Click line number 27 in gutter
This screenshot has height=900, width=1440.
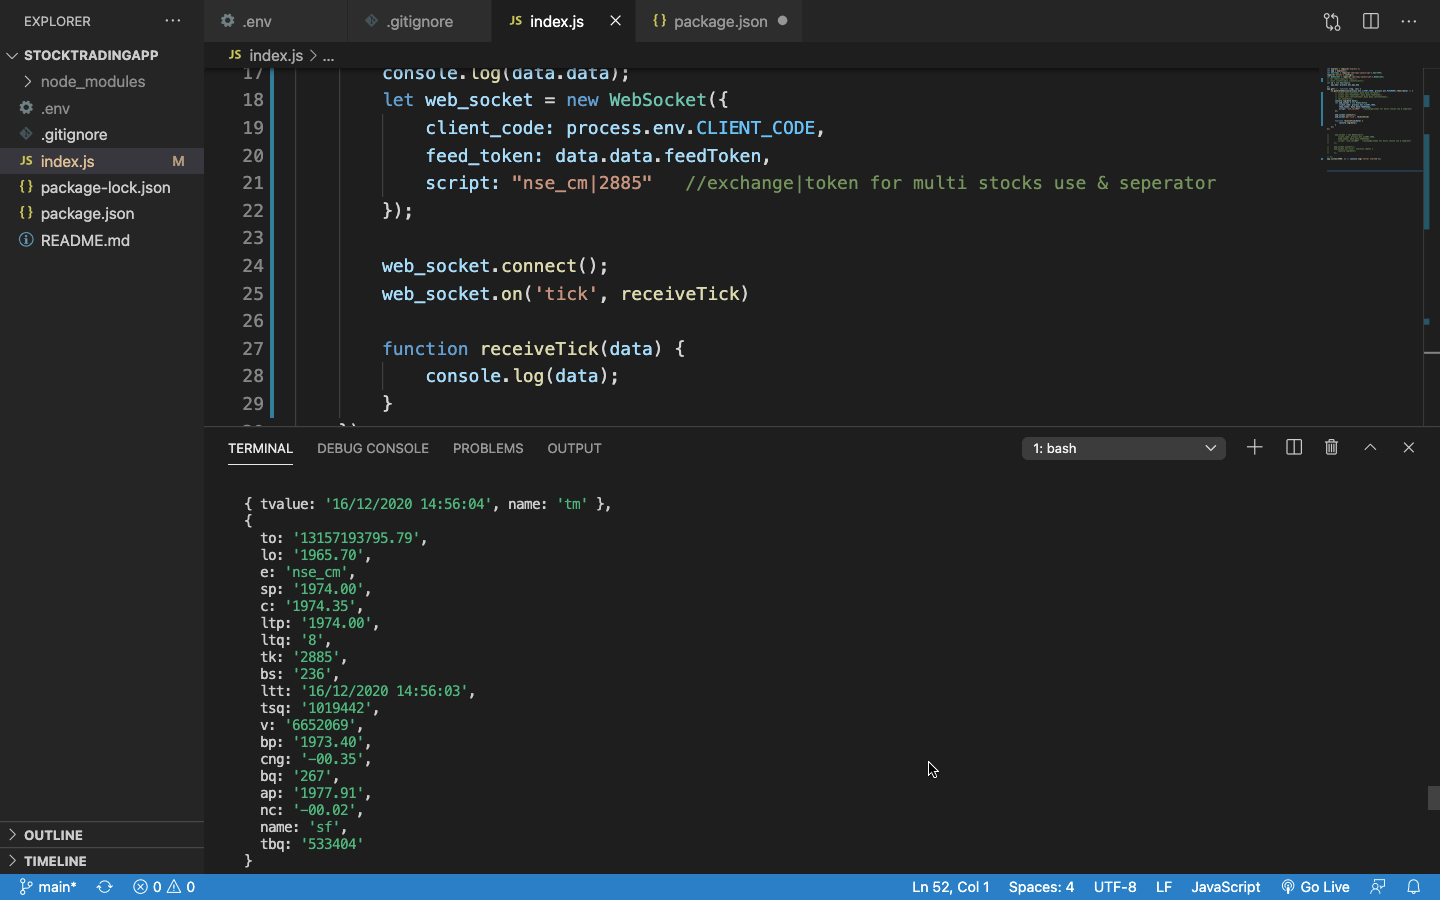click(253, 349)
